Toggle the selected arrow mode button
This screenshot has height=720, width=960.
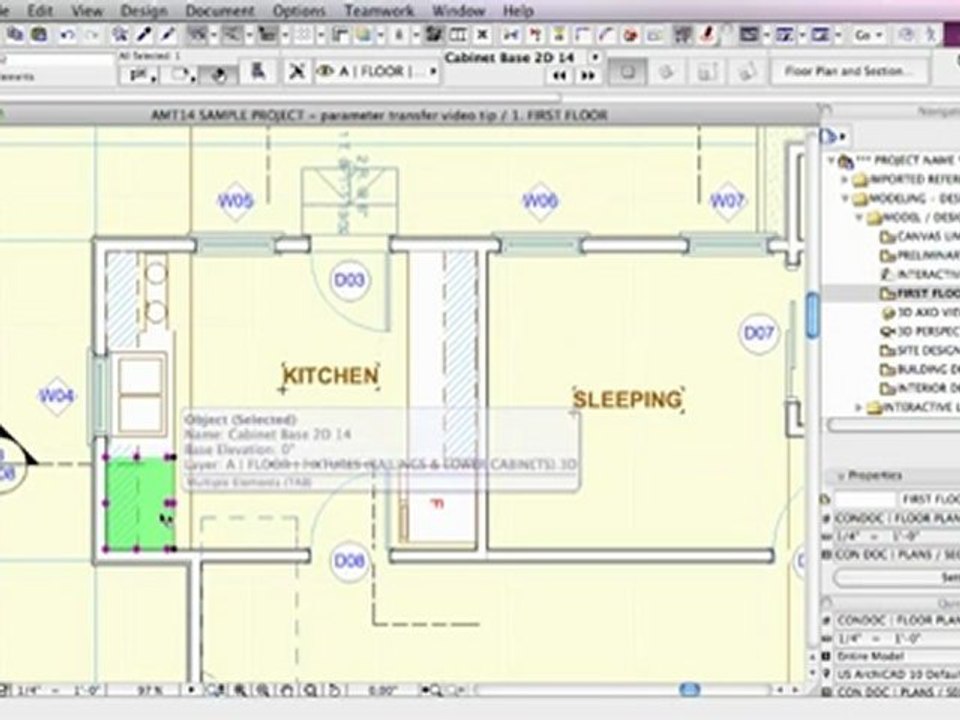(219, 75)
